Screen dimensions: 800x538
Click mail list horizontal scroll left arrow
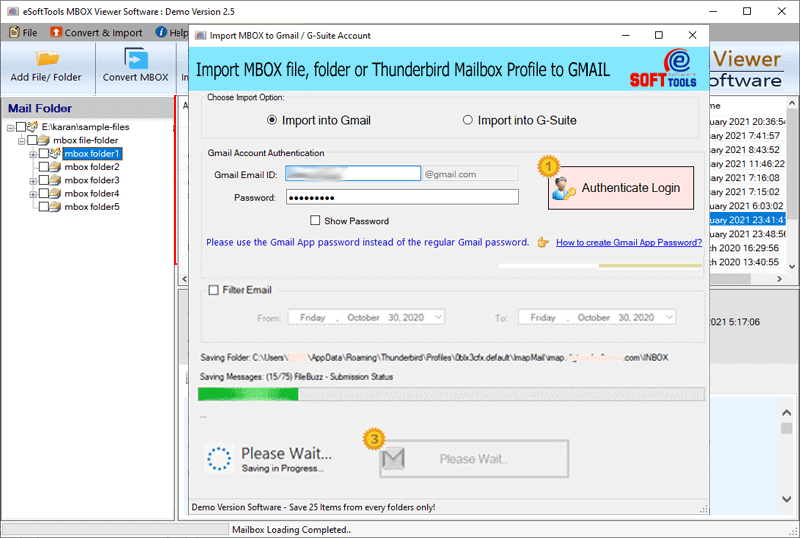184,279
